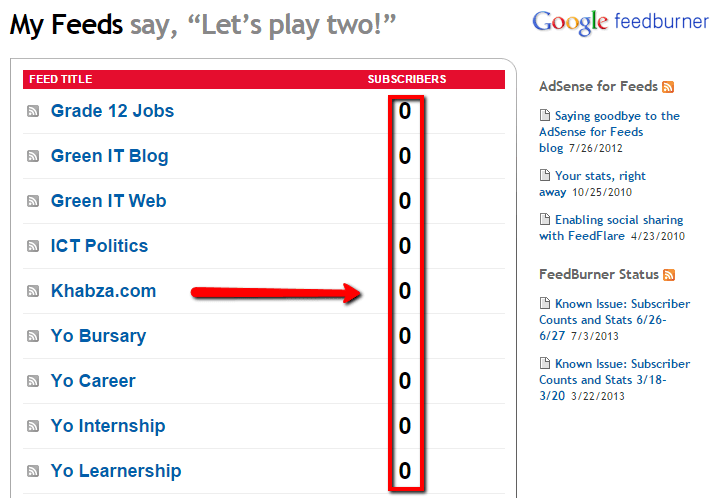Click the feed icon beside Grade 12 Jobs
This screenshot has width=717, height=498.
(x=33, y=111)
